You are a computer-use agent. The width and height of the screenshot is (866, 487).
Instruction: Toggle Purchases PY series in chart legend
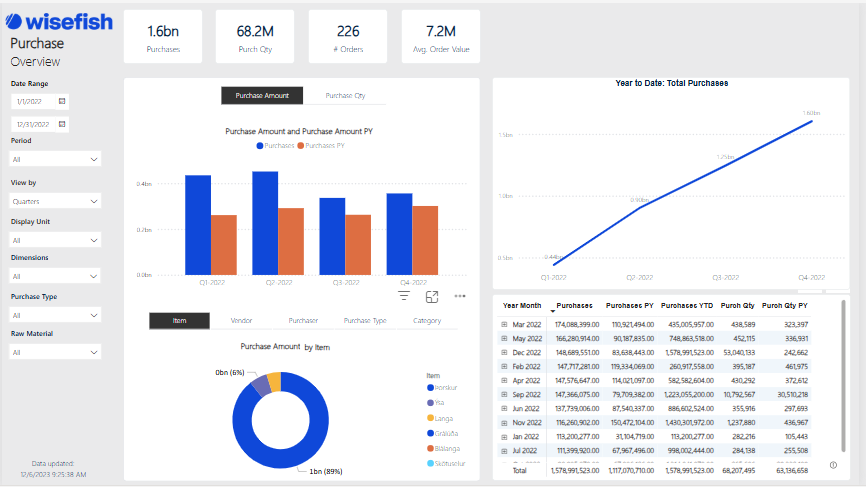tap(321, 145)
